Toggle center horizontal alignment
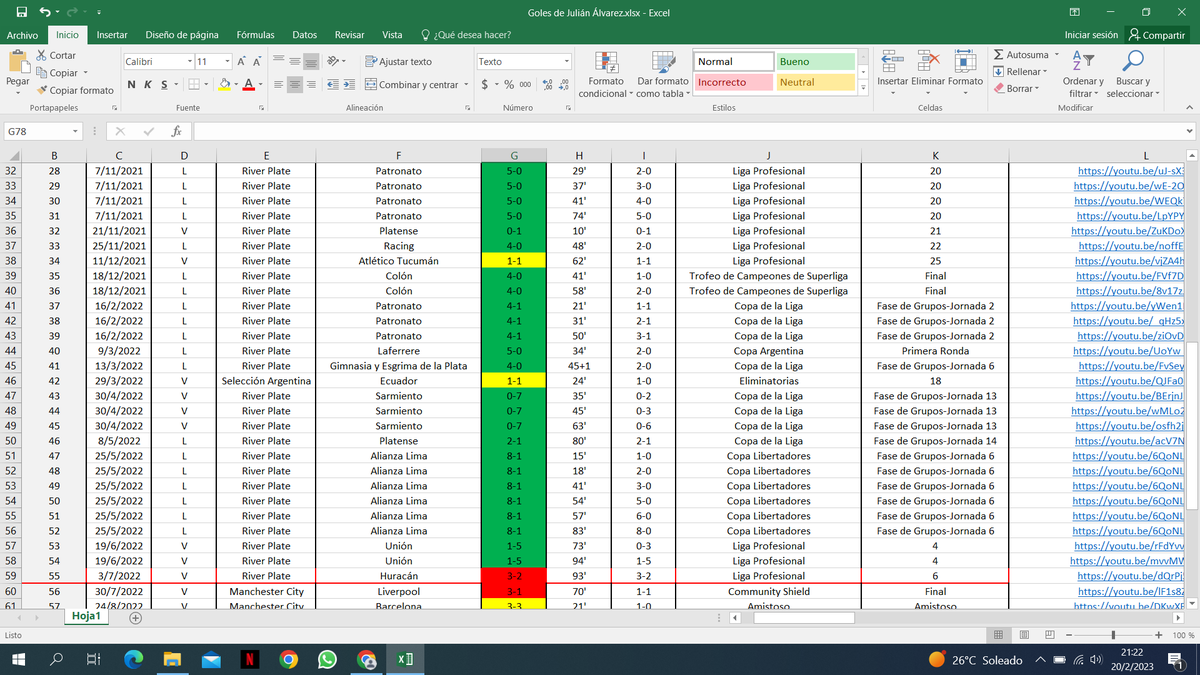1200x675 pixels. pos(295,85)
